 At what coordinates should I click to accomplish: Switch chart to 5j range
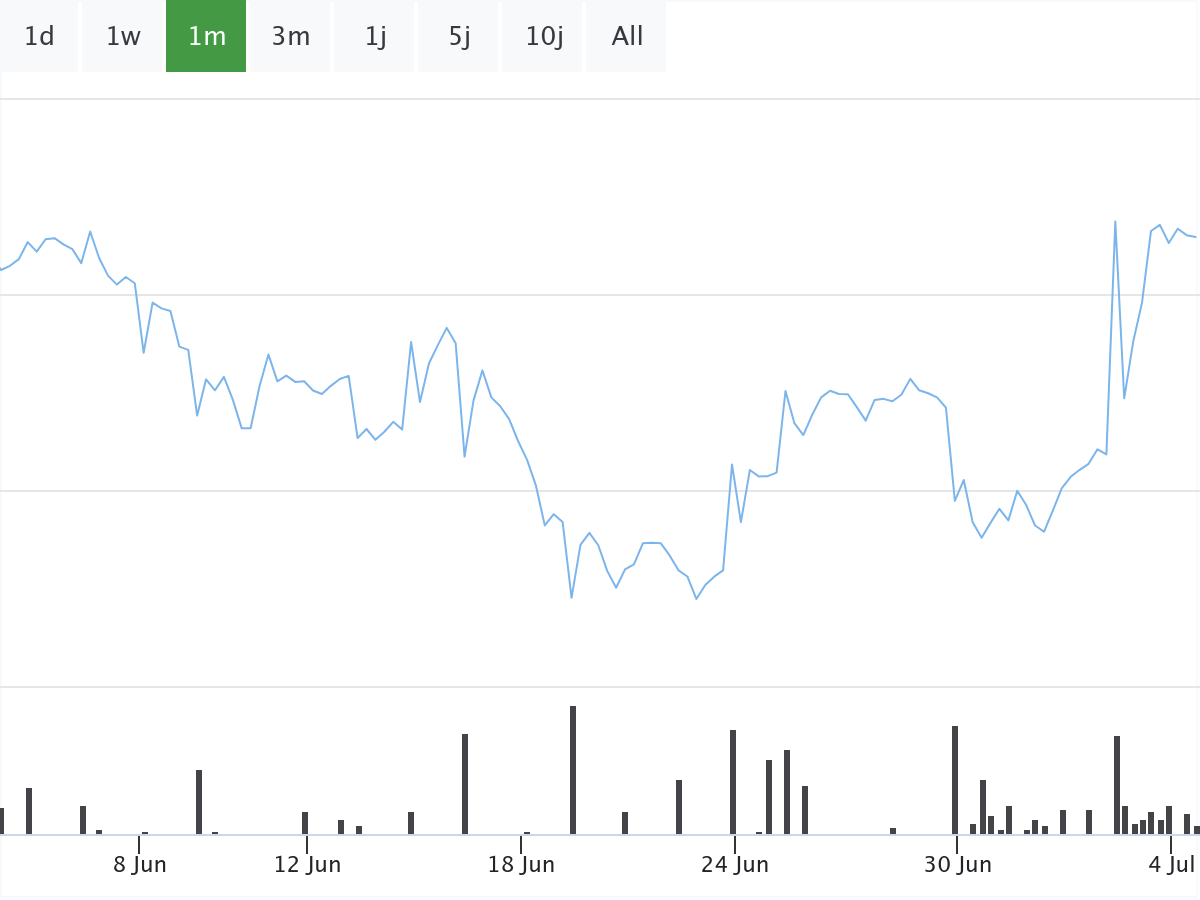[x=459, y=37]
